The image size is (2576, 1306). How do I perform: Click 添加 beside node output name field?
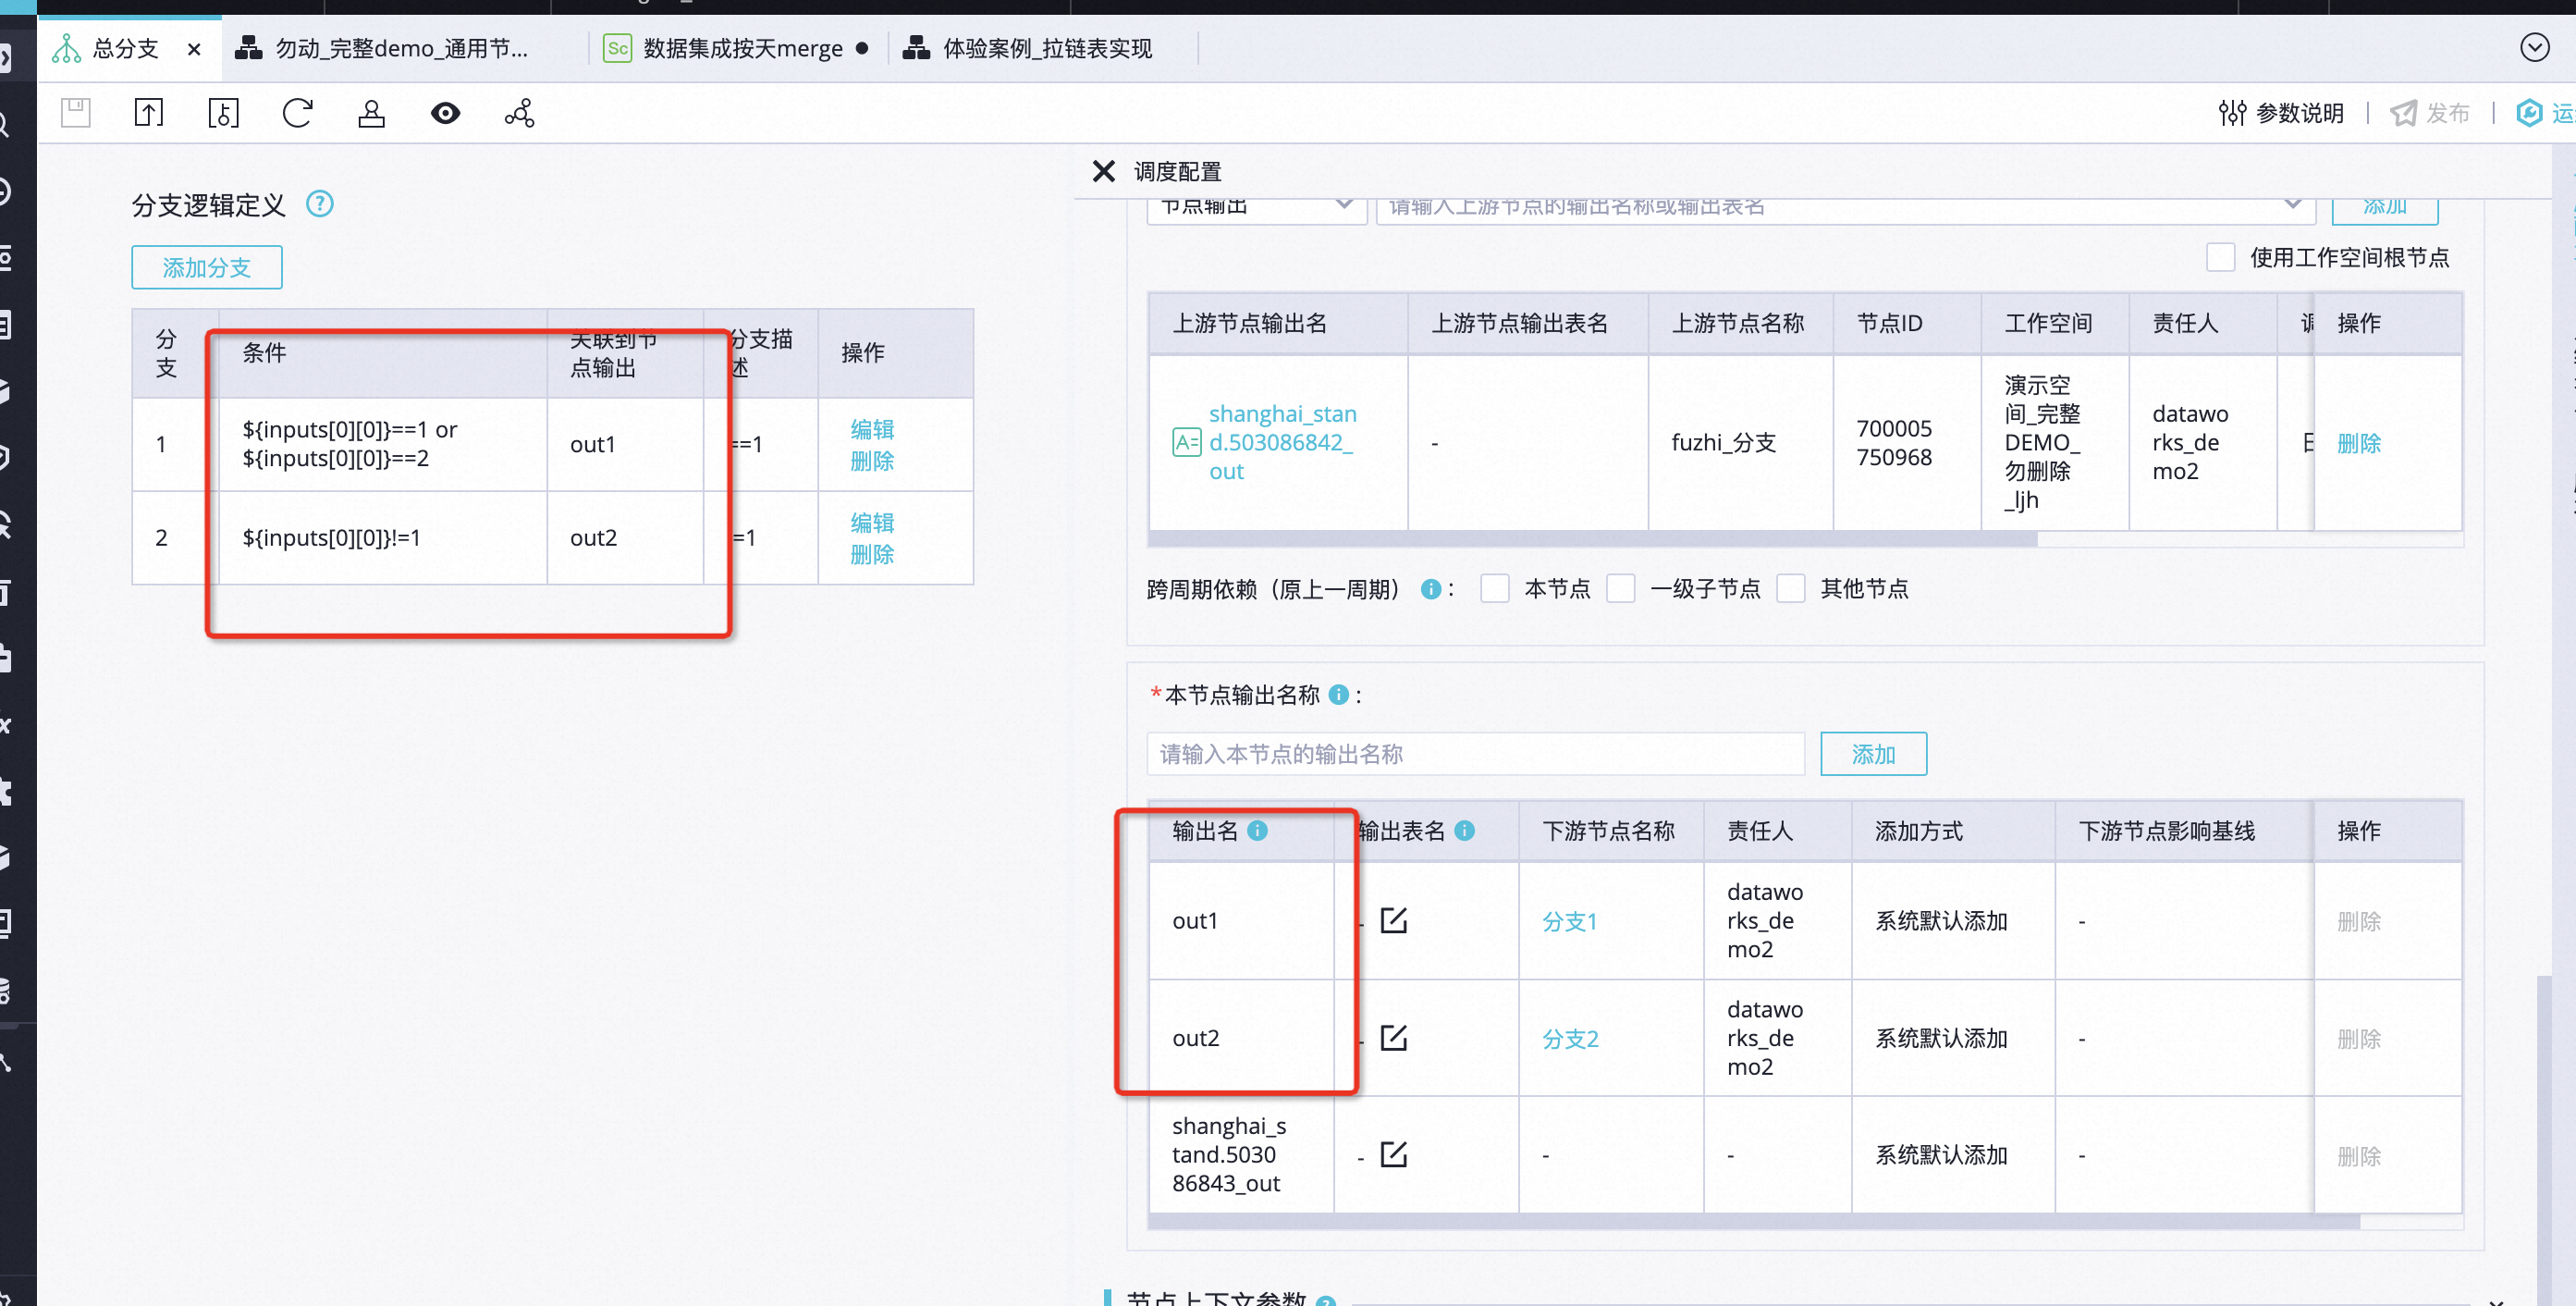coord(1873,753)
